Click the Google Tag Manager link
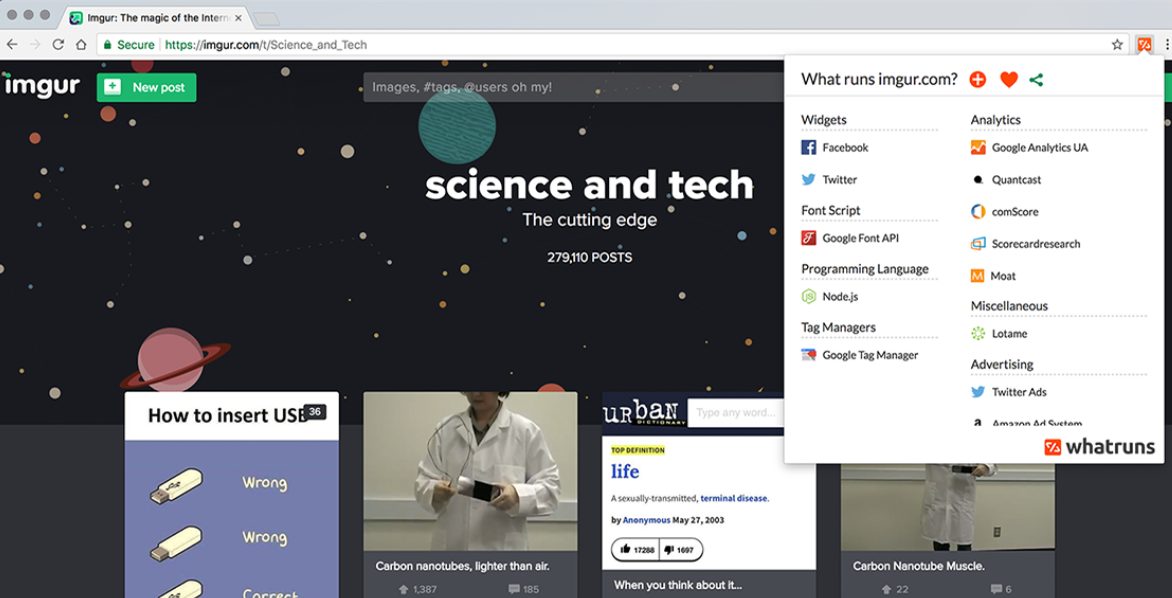The width and height of the screenshot is (1172, 598). click(870, 355)
